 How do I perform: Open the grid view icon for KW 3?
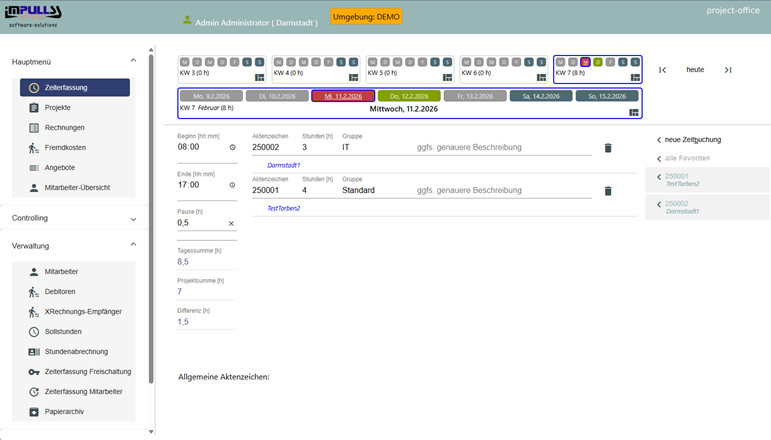click(260, 76)
